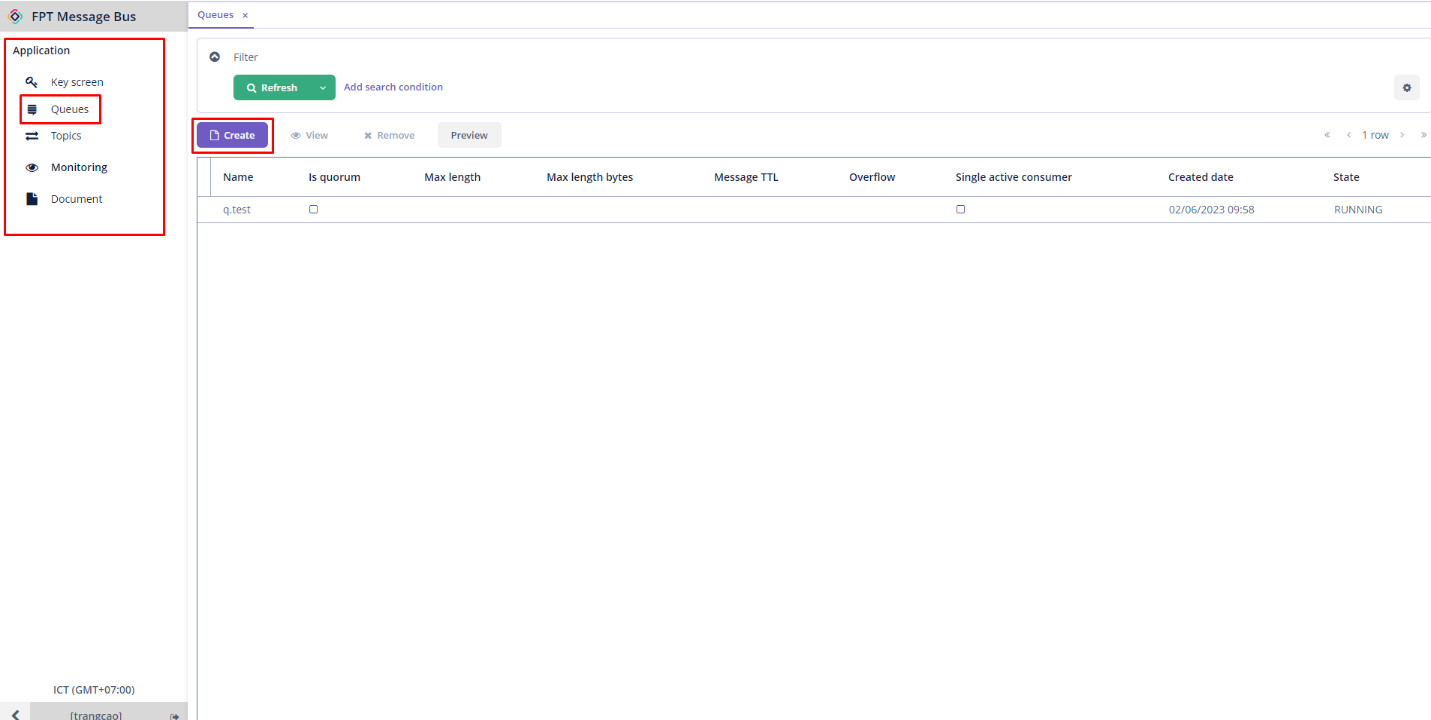Go to previous page arrow

click(x=1349, y=135)
